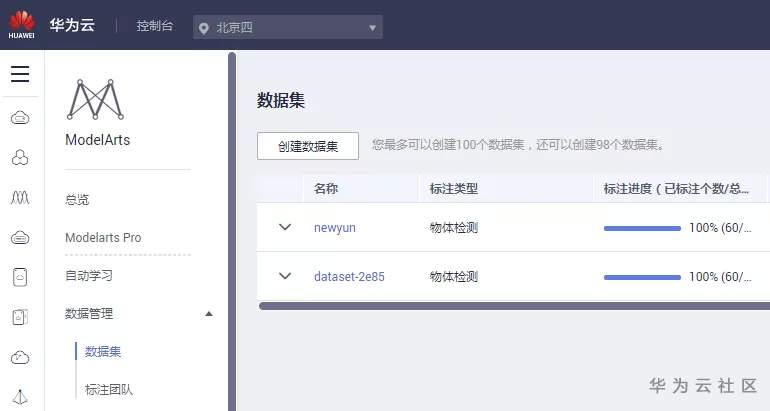Click the hamburger menu icon
The height and width of the screenshot is (411, 770).
click(20, 74)
